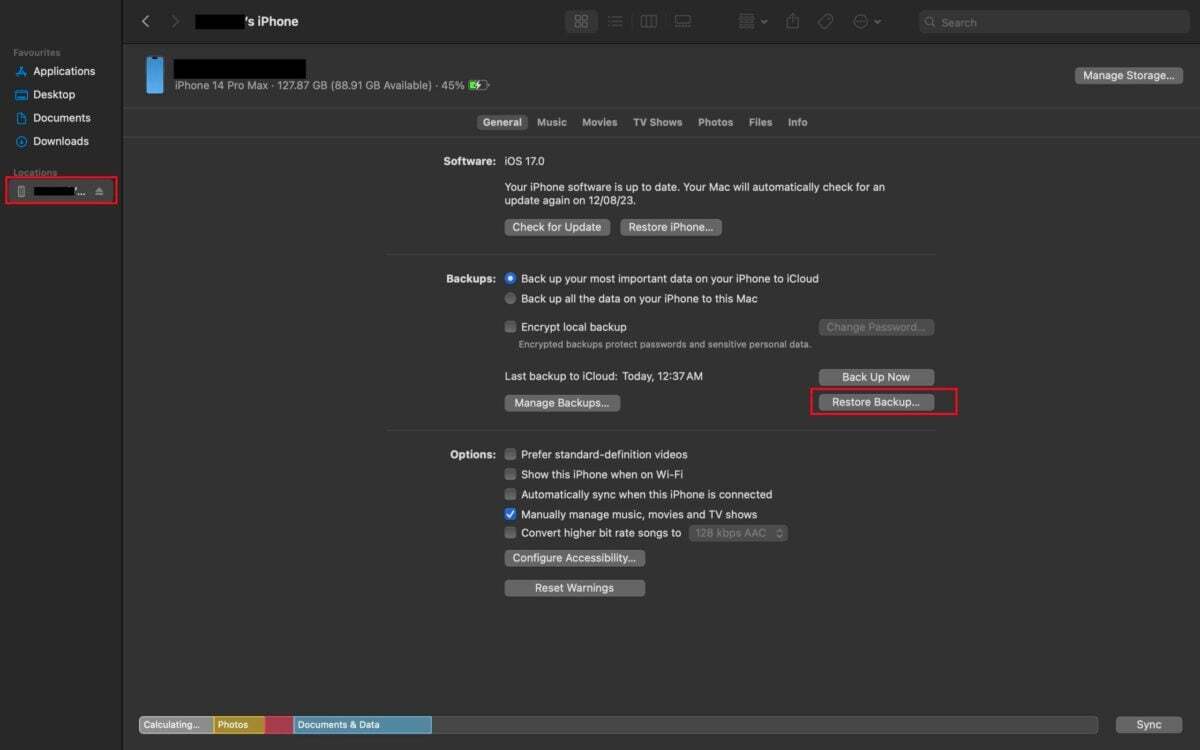
Task: Click the blue Documents & Data segment
Action: (362, 725)
